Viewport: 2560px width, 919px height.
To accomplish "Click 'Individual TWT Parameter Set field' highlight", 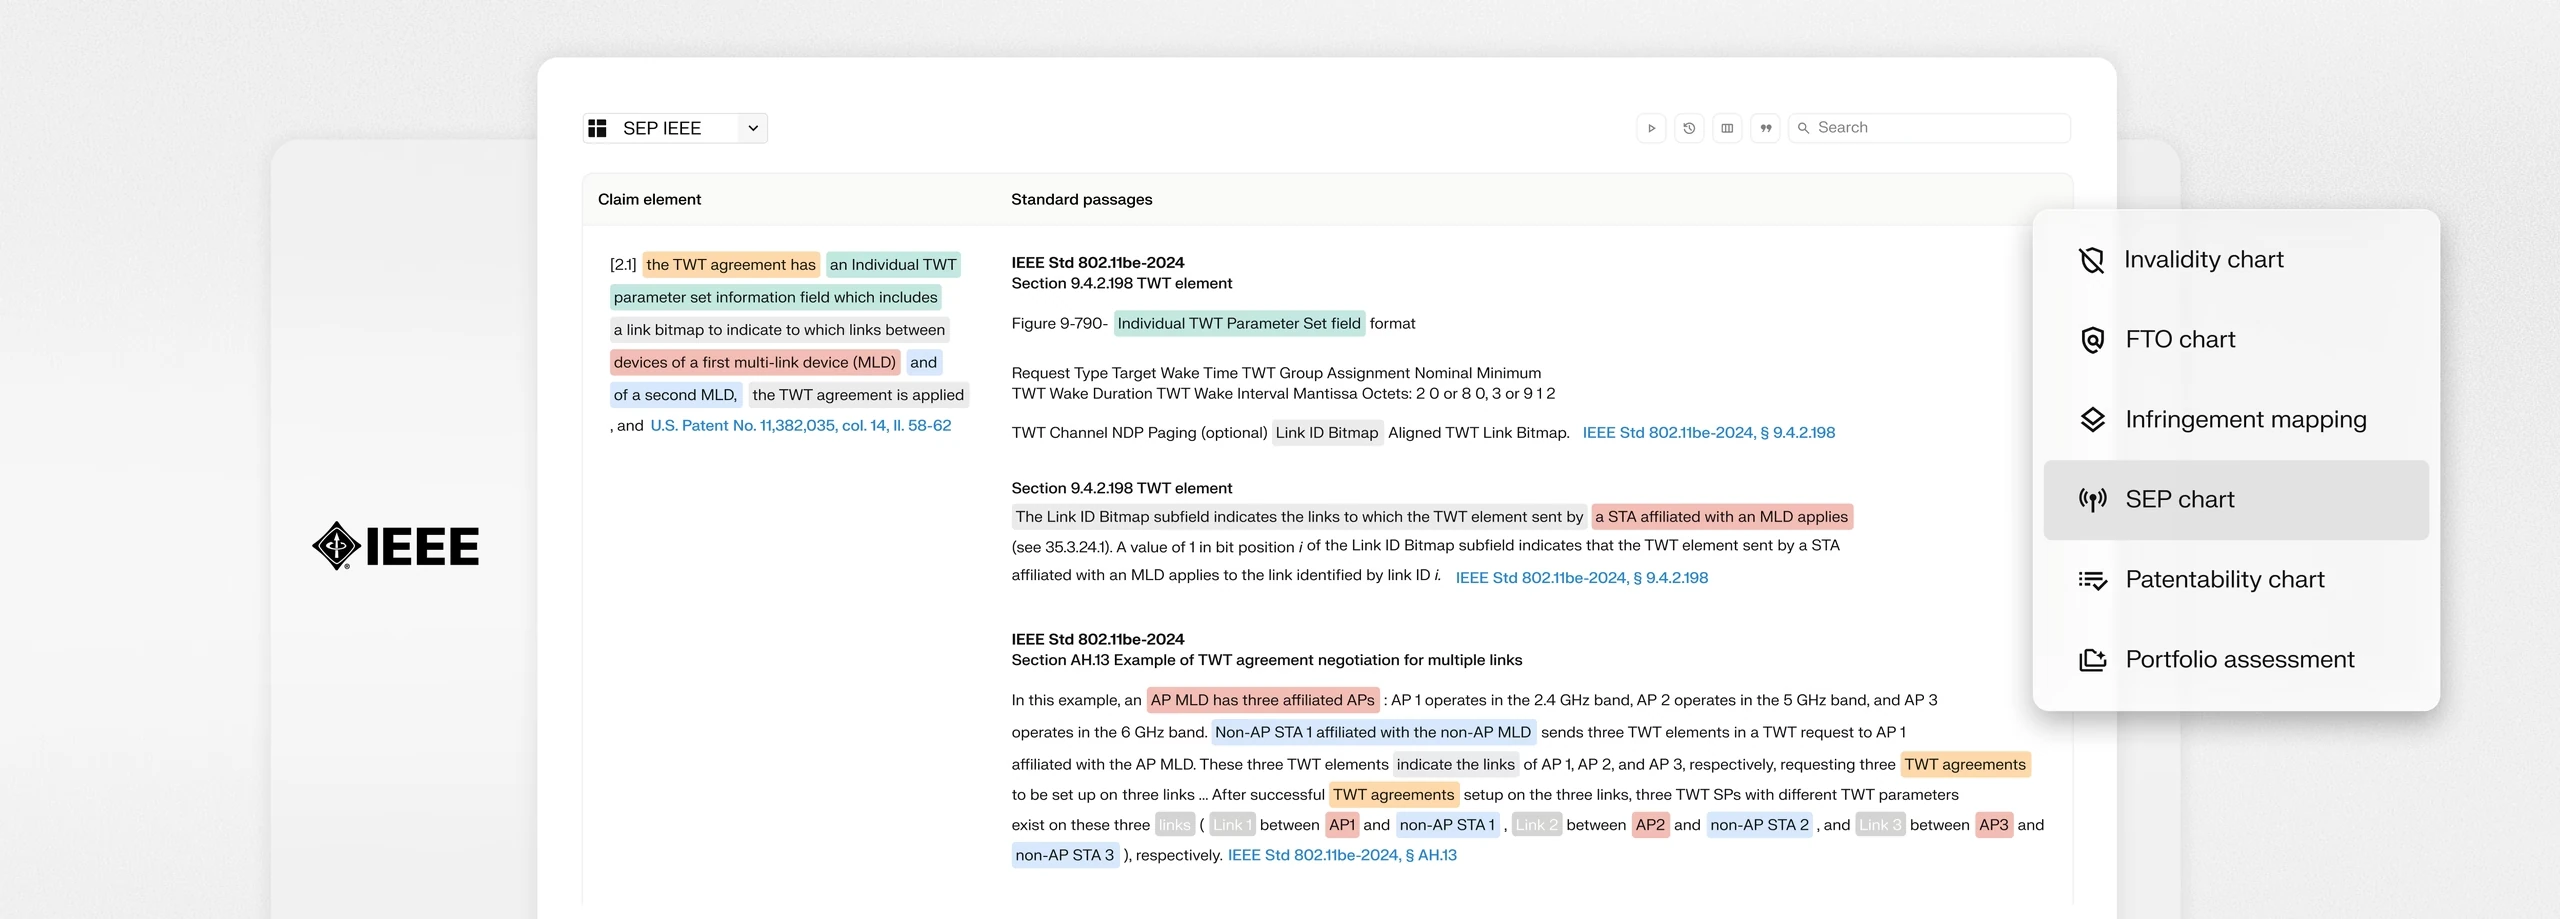I will point(1239,324).
